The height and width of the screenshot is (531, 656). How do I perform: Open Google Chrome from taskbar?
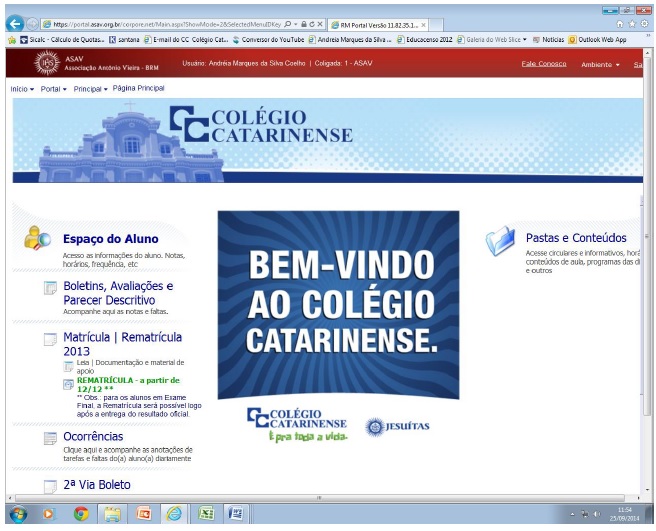81,513
